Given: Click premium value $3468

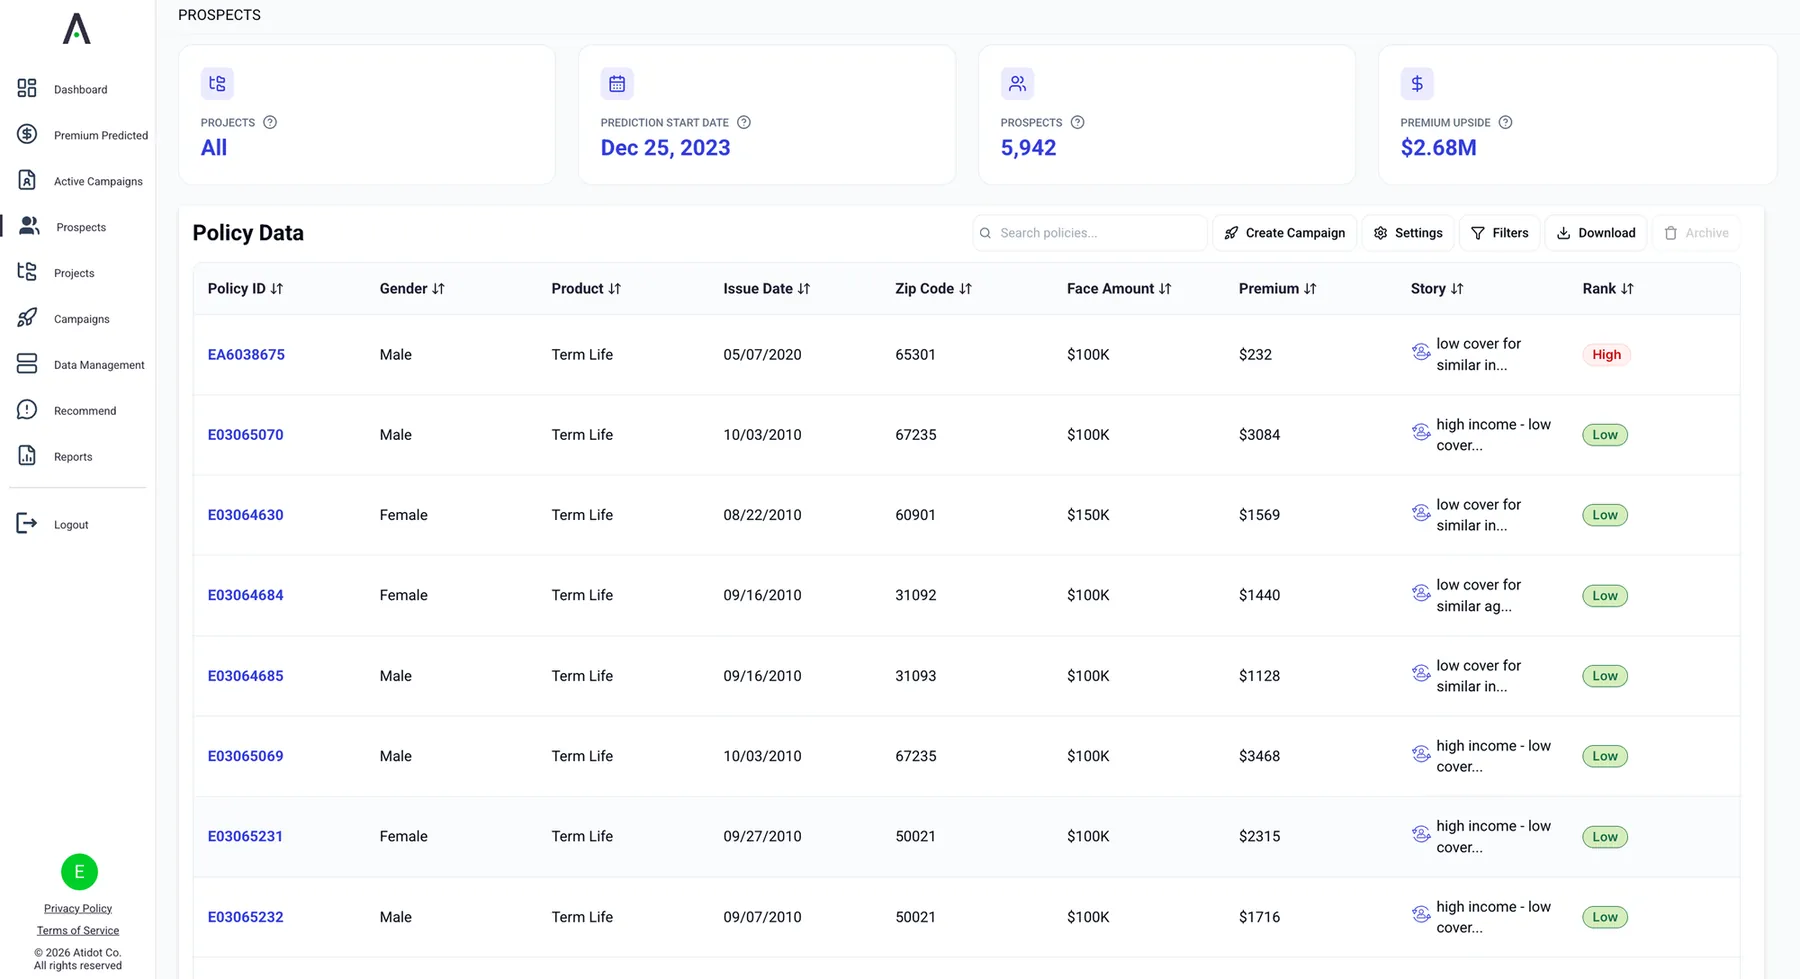Looking at the screenshot, I should (1259, 756).
